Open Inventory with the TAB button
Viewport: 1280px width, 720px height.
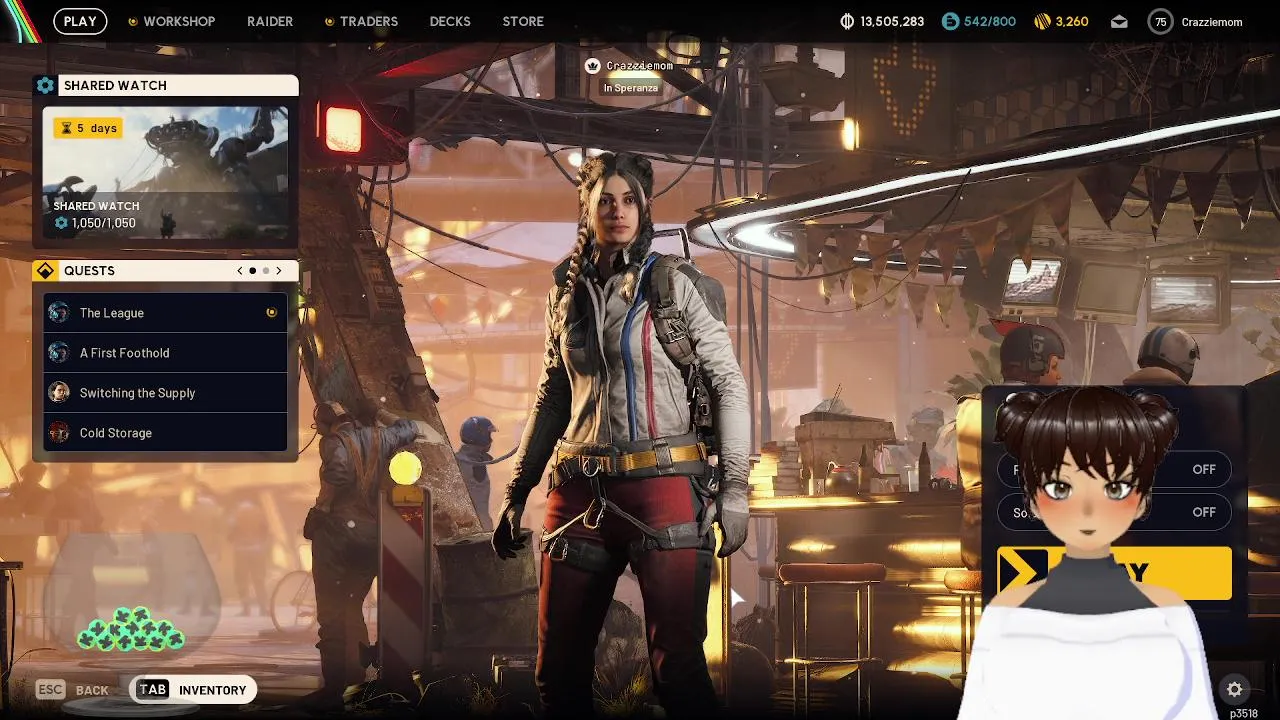pyautogui.click(x=192, y=690)
